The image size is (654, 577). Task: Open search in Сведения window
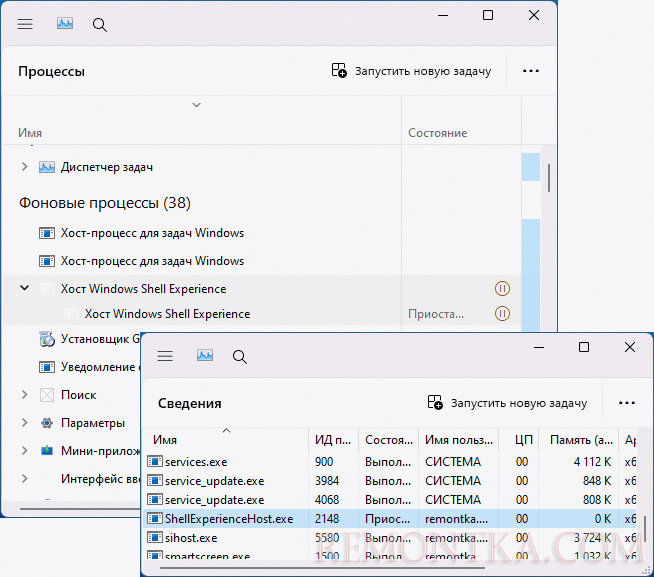pos(239,357)
